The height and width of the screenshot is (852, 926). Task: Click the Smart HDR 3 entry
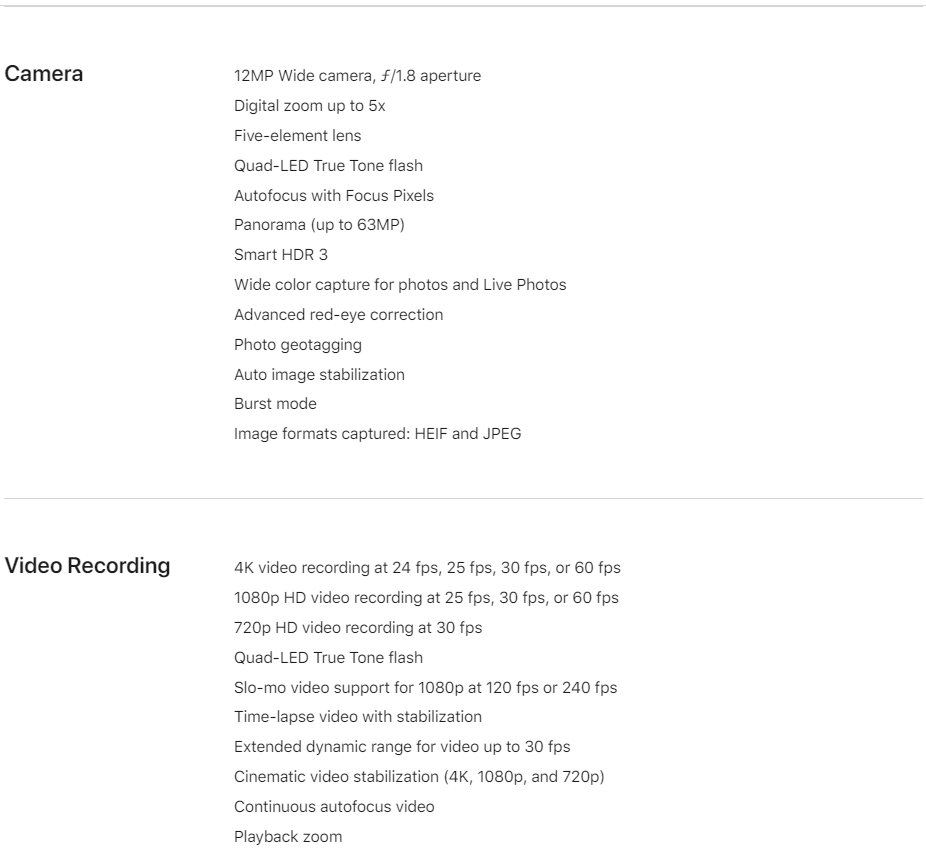tap(281, 254)
